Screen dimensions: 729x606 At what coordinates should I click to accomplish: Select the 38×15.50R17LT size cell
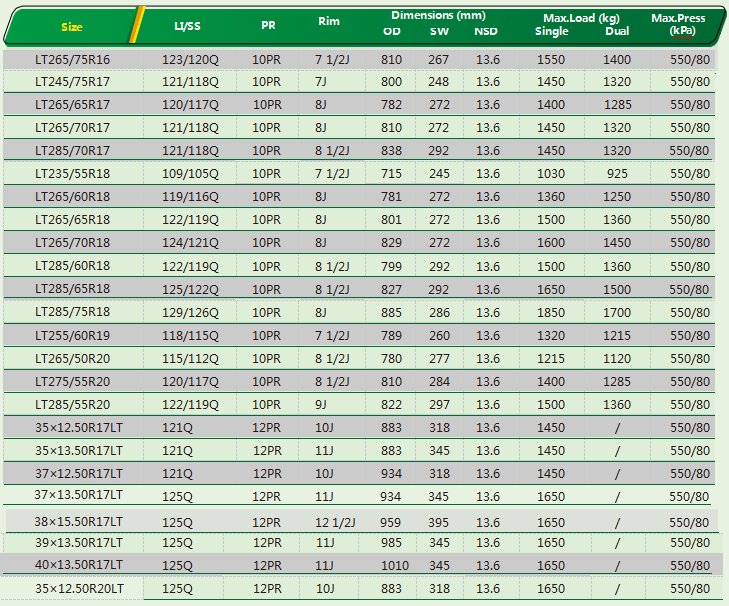pos(78,522)
